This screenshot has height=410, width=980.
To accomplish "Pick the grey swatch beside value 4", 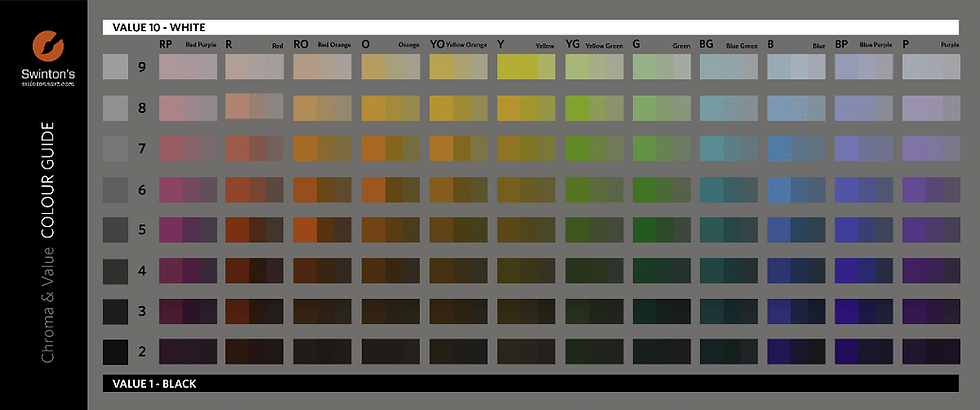I will click(115, 271).
